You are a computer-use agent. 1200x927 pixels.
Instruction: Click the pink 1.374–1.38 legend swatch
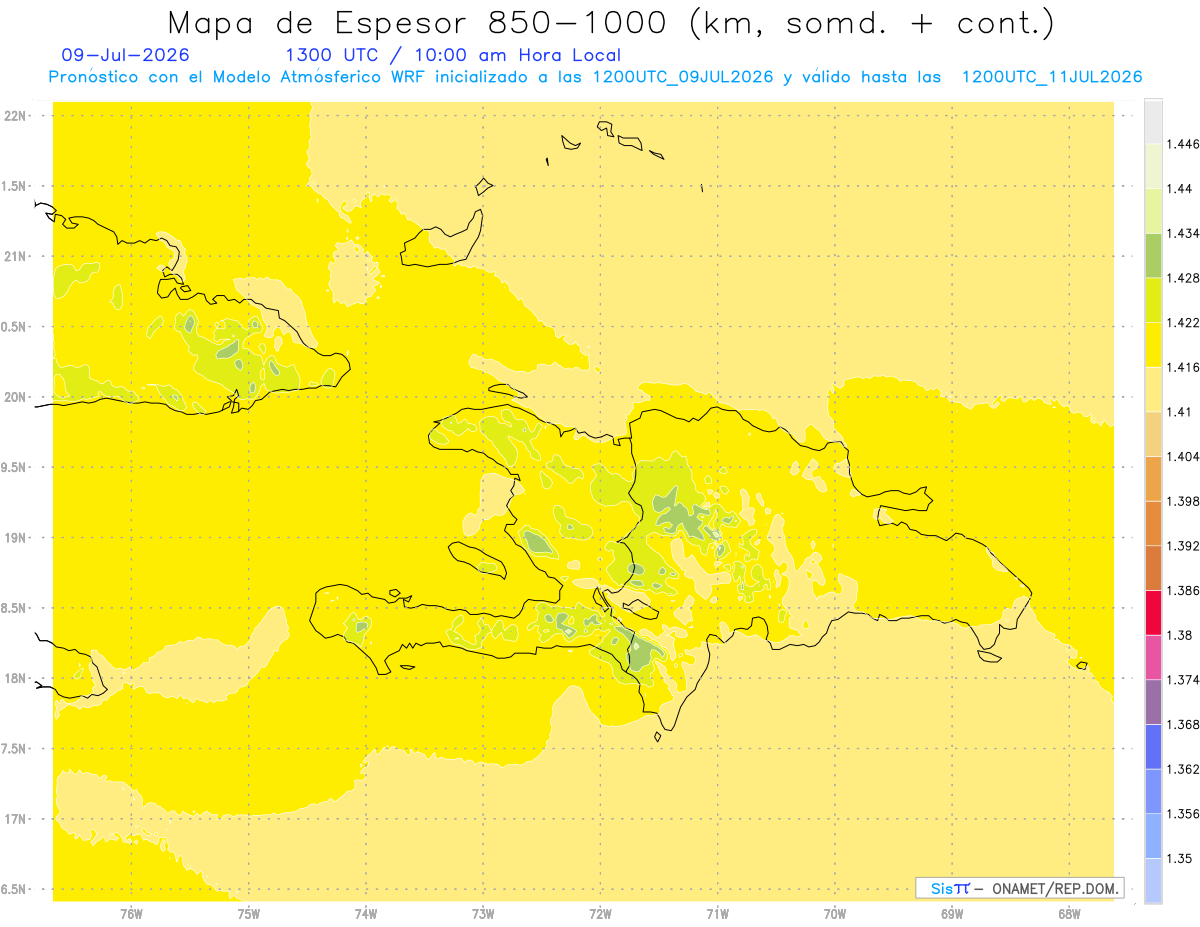coord(1153,657)
